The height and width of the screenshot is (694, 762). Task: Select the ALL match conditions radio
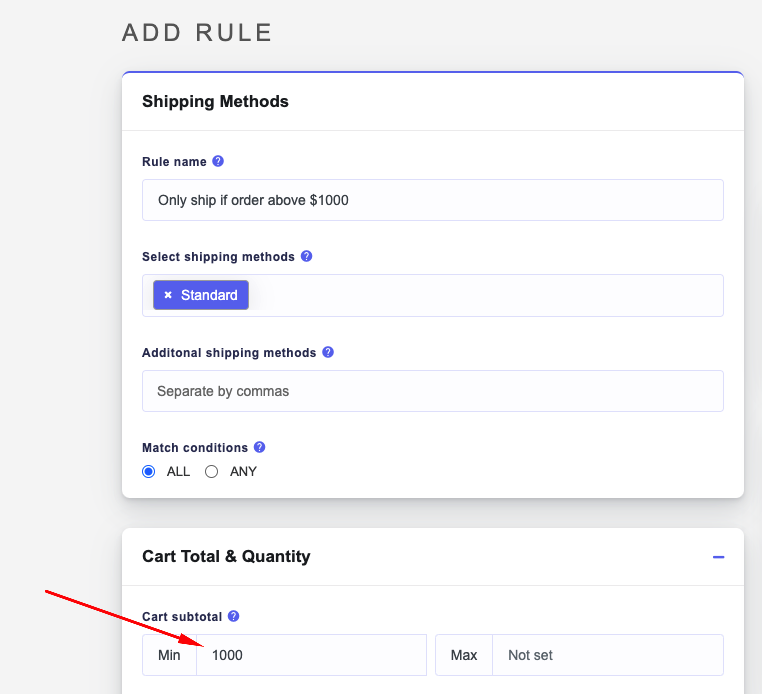click(x=149, y=471)
